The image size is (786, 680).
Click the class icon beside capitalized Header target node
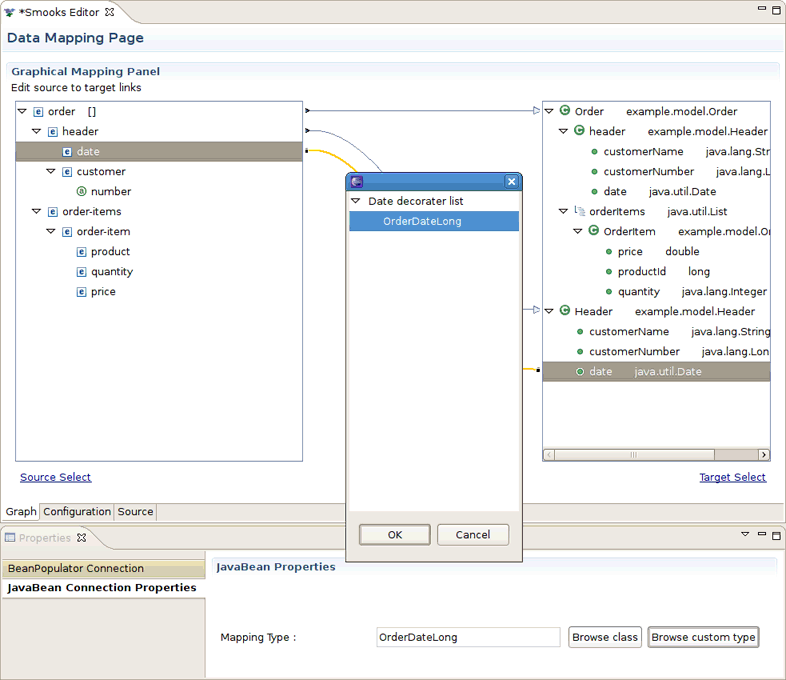[x=565, y=311]
